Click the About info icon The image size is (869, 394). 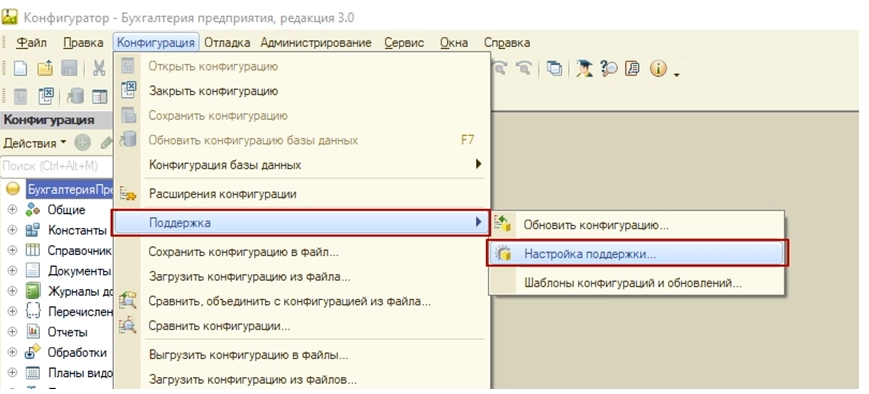pyautogui.click(x=658, y=68)
